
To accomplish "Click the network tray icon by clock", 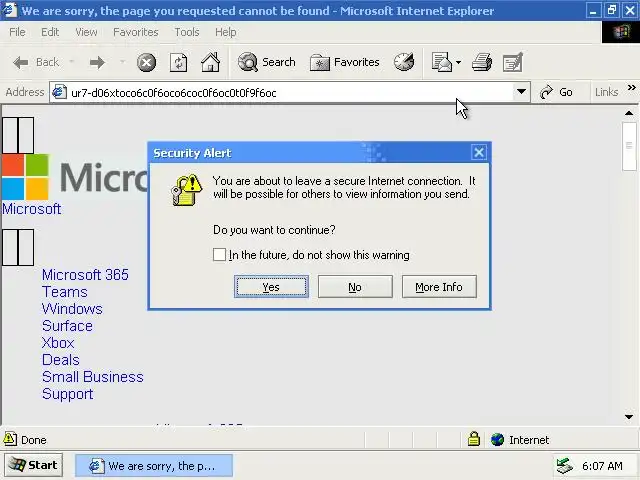I will click(565, 466).
